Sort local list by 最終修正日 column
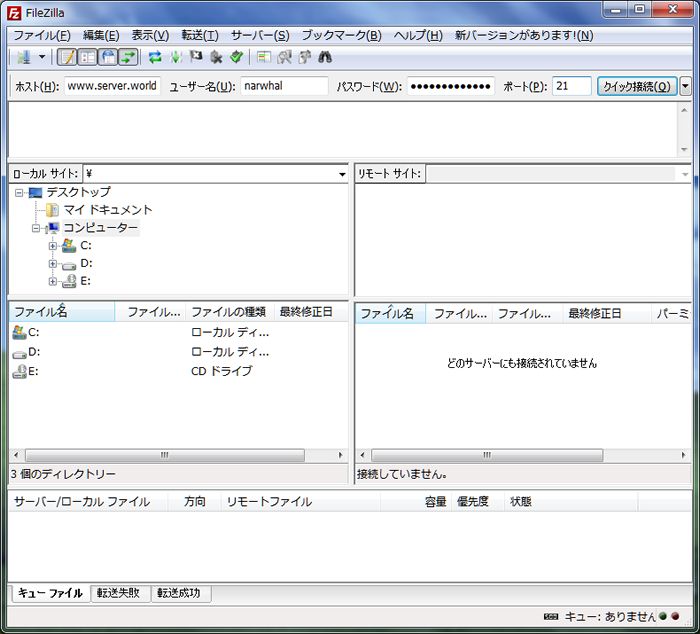 coord(311,312)
